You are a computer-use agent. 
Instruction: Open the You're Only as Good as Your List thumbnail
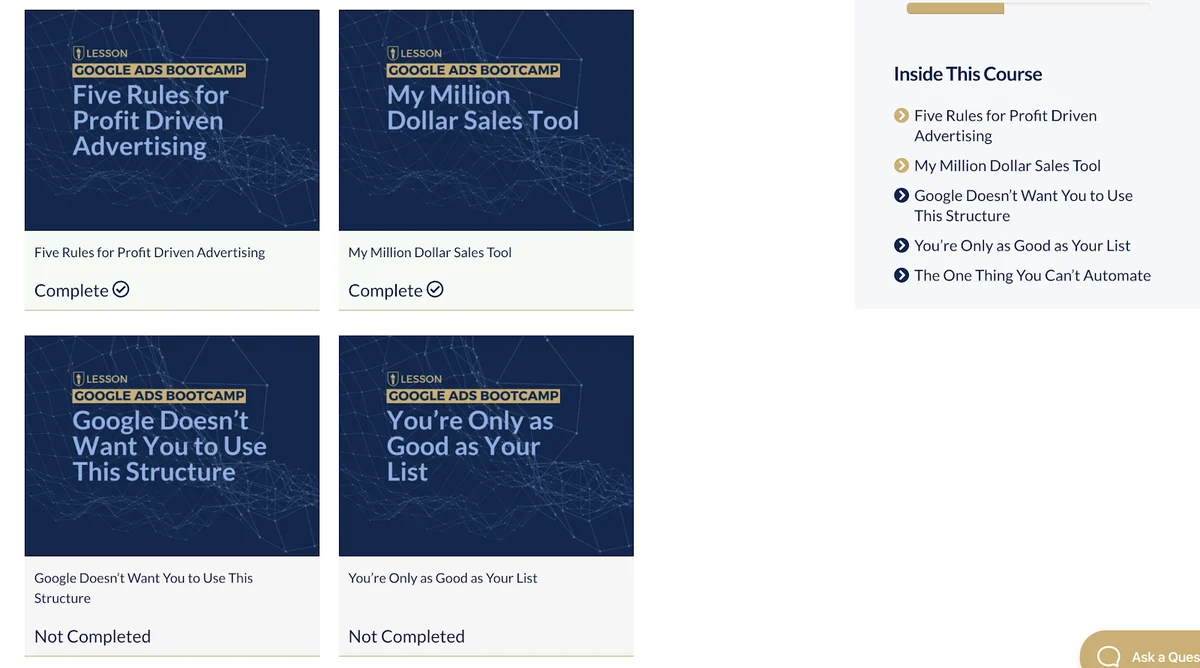click(x=486, y=445)
